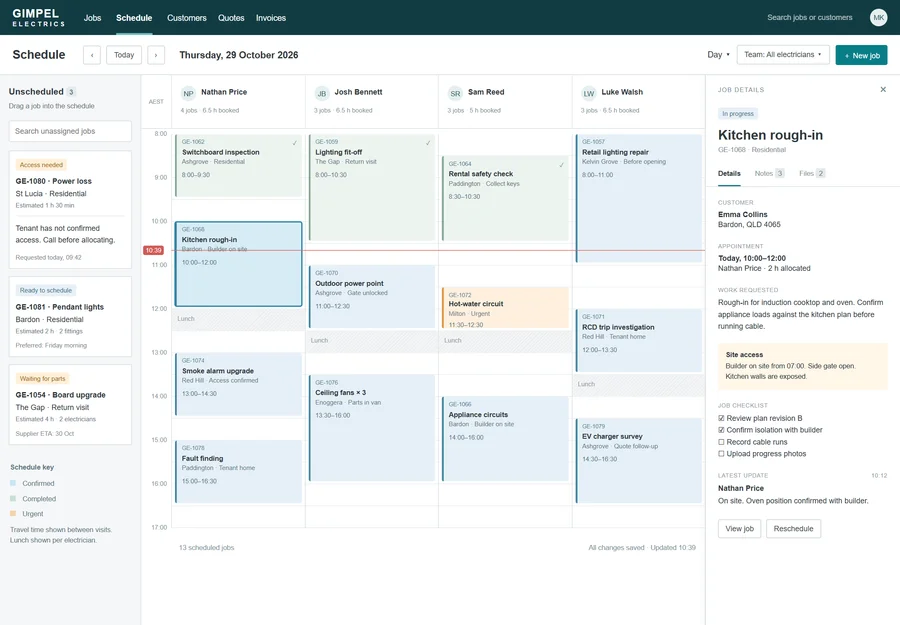
Task: Open the Day view dropdown
Action: tap(718, 55)
